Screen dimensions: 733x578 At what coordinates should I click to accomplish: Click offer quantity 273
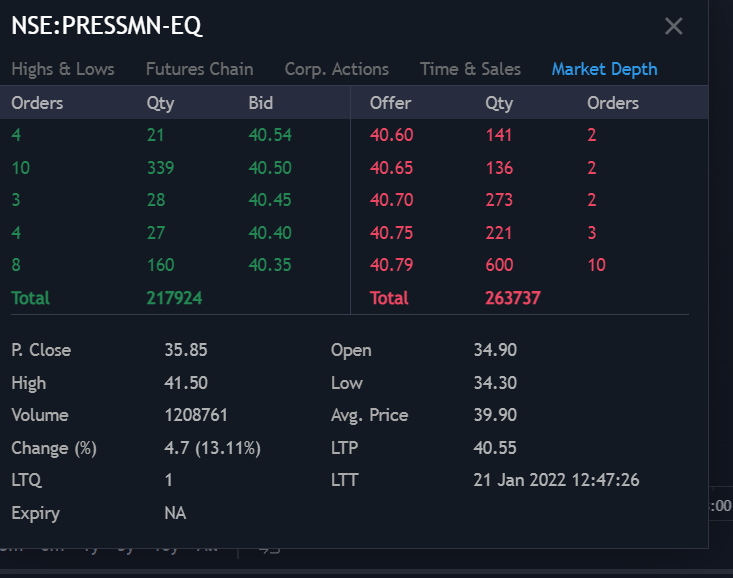[499, 200]
